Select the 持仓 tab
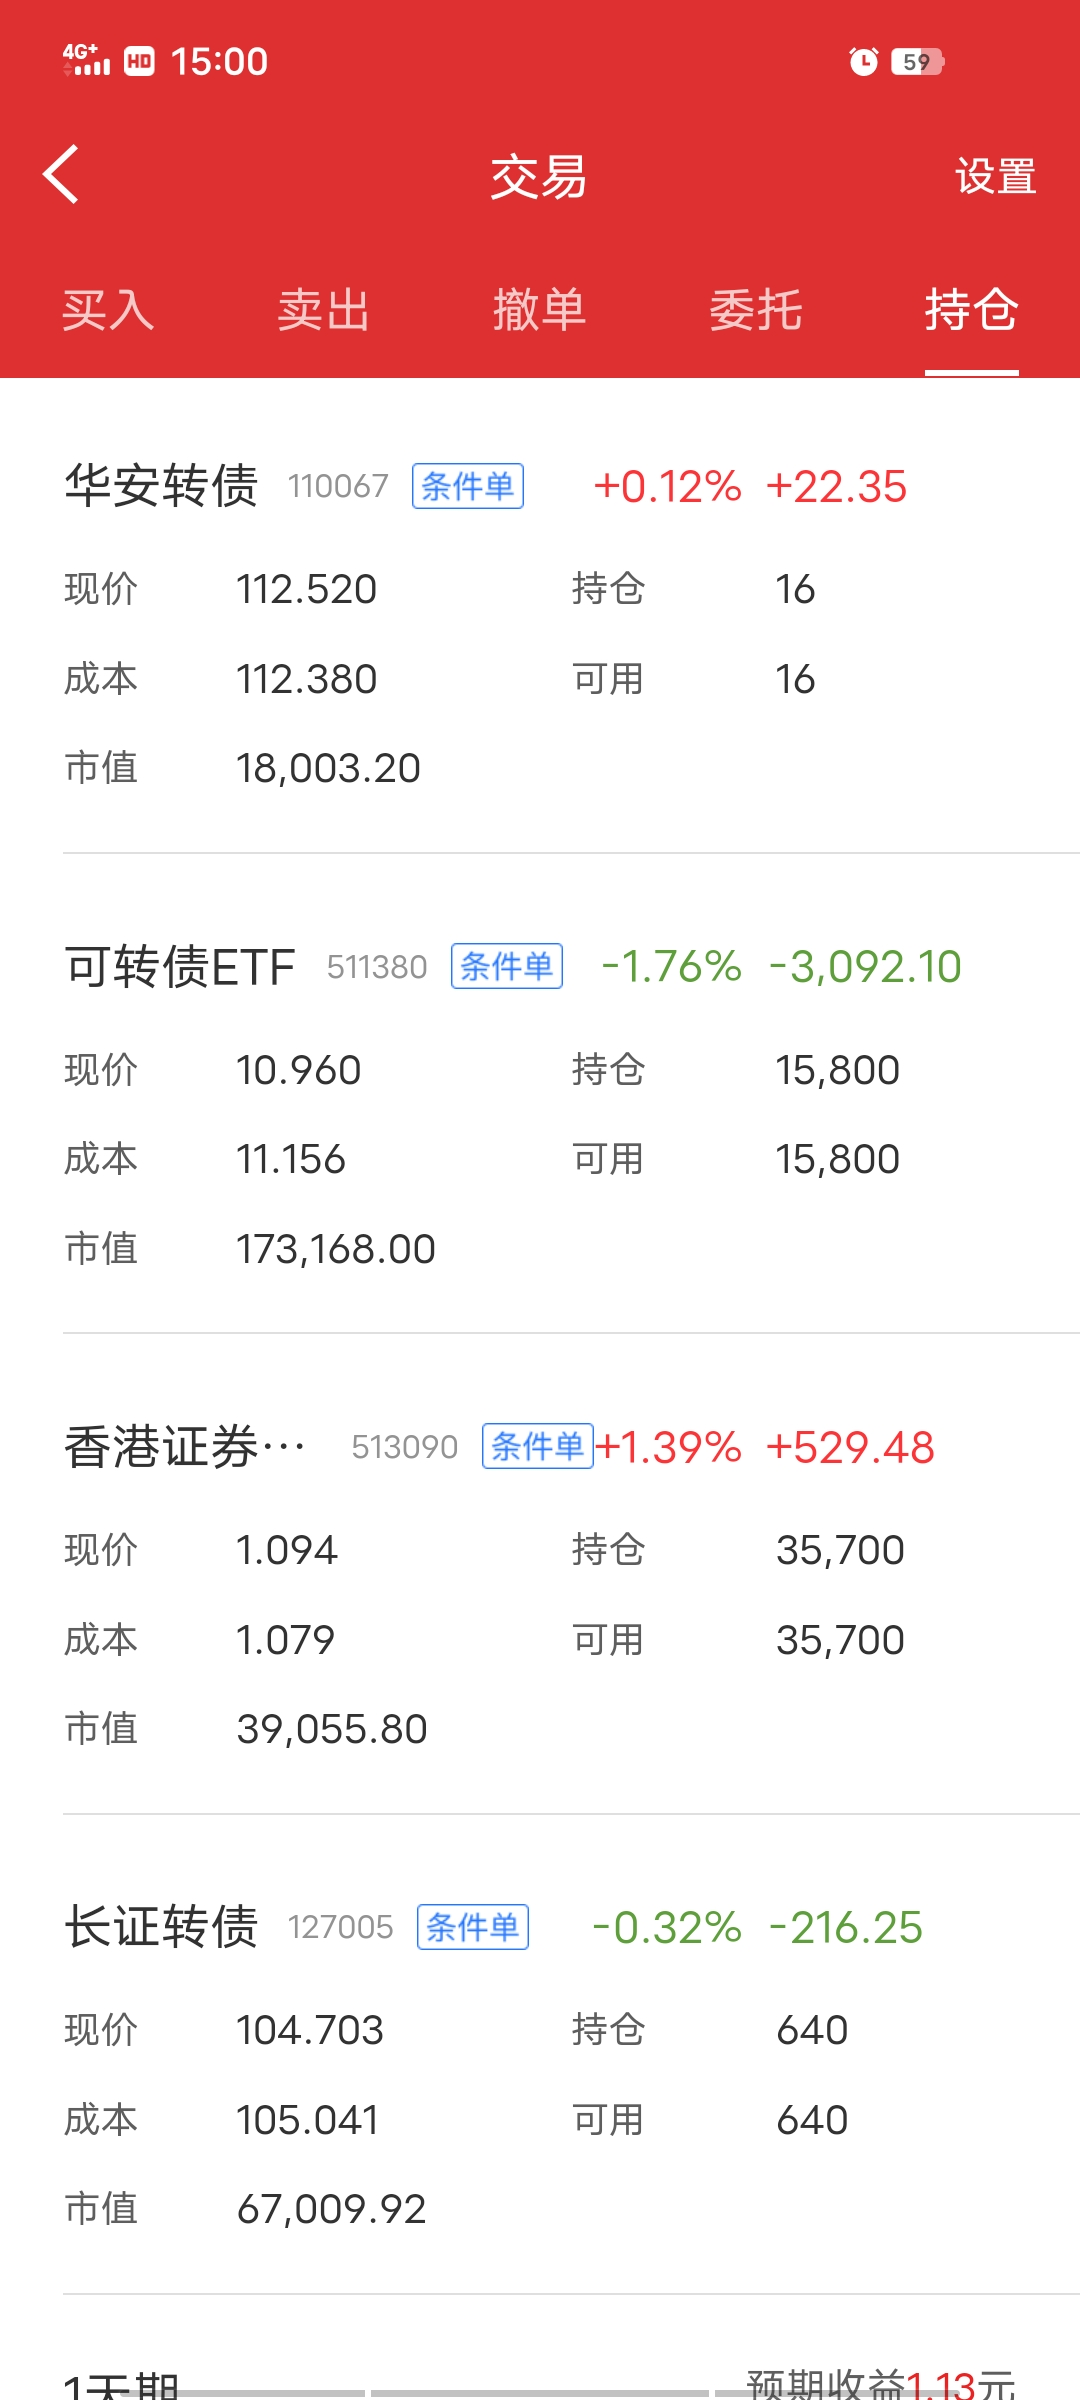 coord(971,310)
